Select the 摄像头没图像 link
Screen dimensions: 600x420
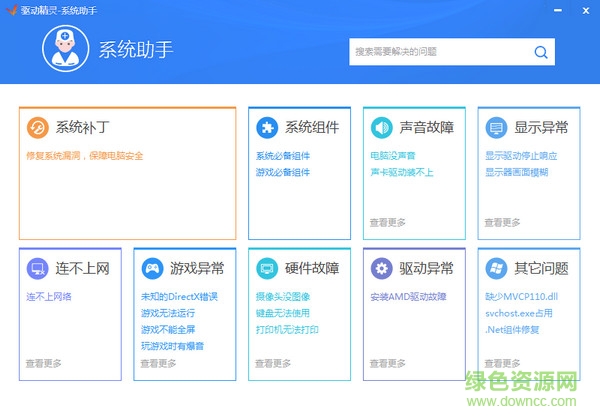tap(283, 296)
